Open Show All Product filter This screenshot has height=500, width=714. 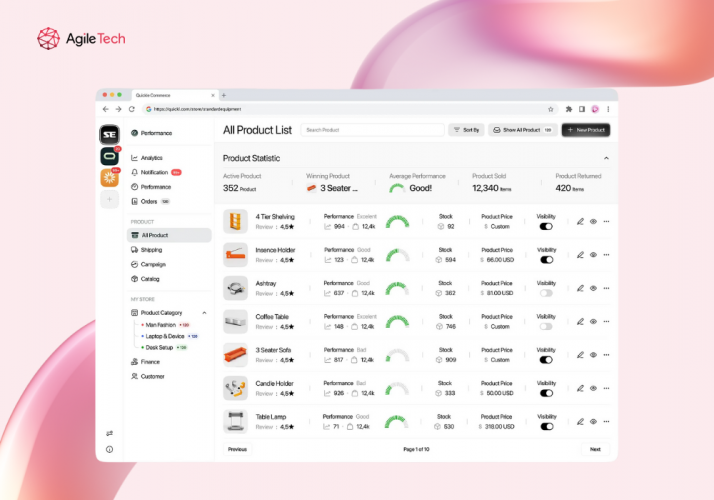[523, 130]
